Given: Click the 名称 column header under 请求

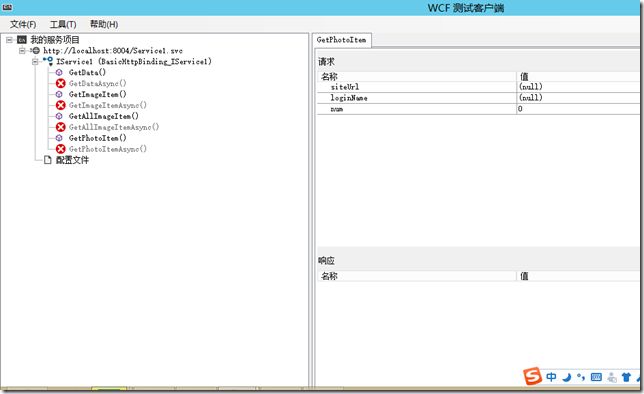Looking at the screenshot, I should [x=417, y=76].
